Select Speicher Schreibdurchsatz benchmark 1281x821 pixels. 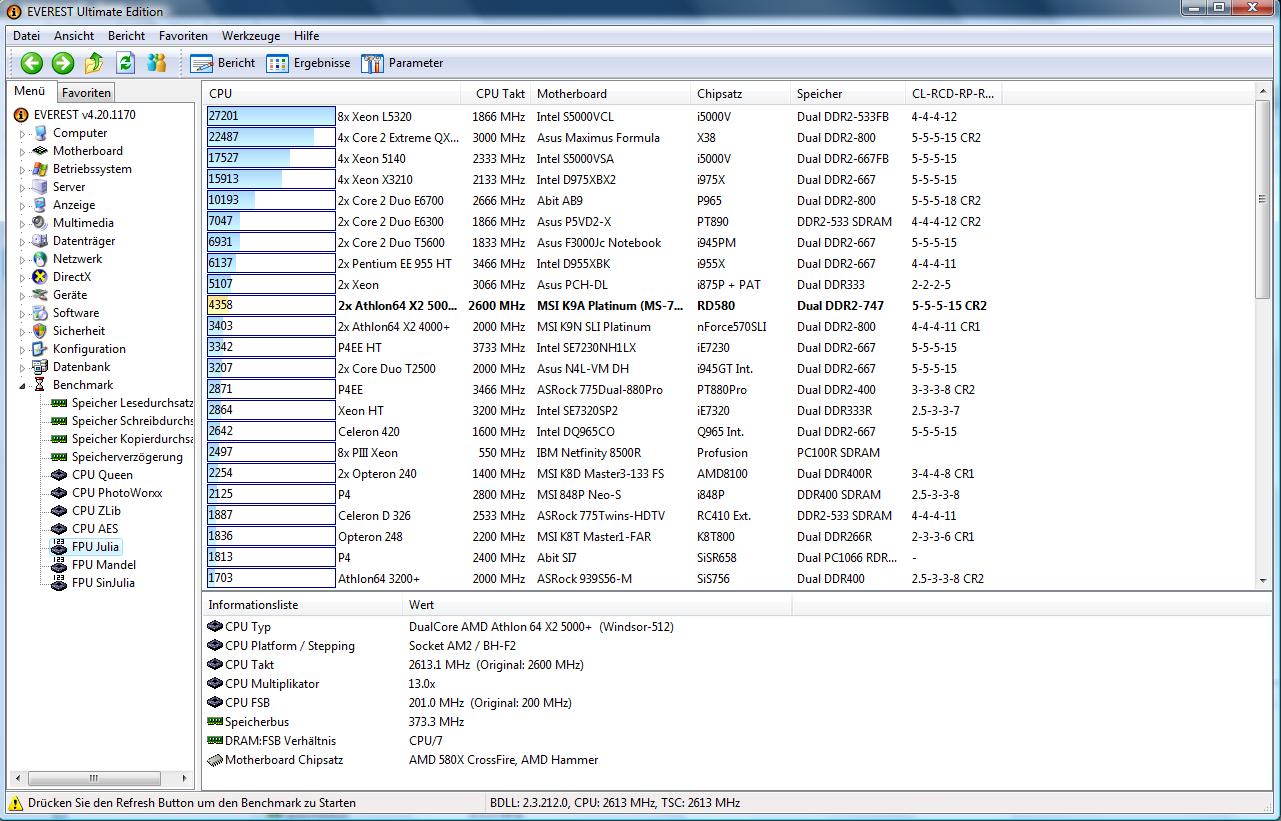[122, 421]
